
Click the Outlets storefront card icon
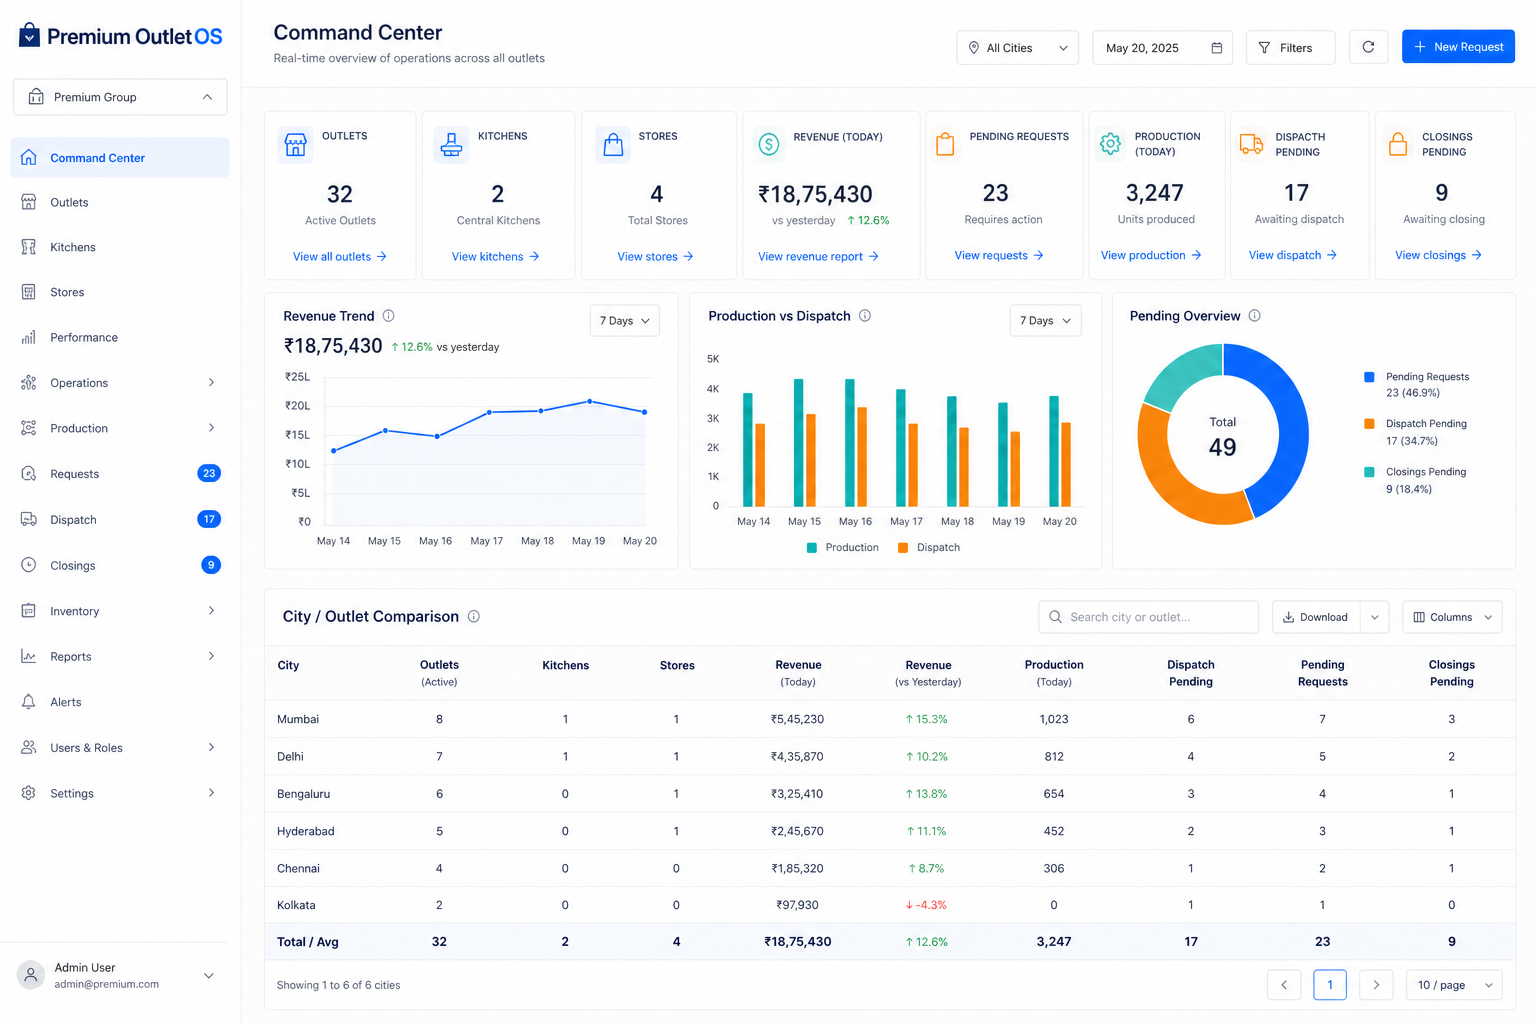295,144
